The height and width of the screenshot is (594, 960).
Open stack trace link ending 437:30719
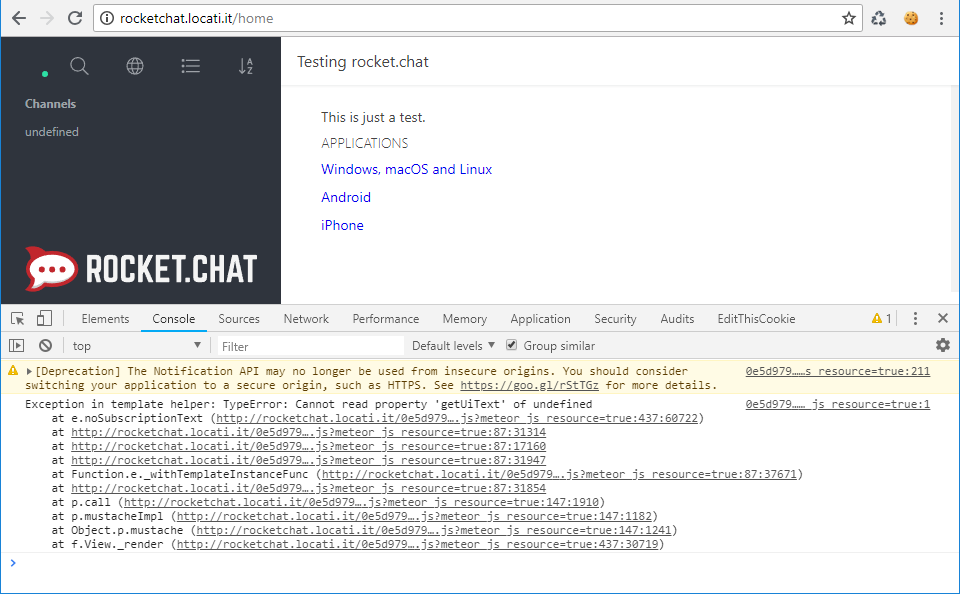[x=418, y=545]
